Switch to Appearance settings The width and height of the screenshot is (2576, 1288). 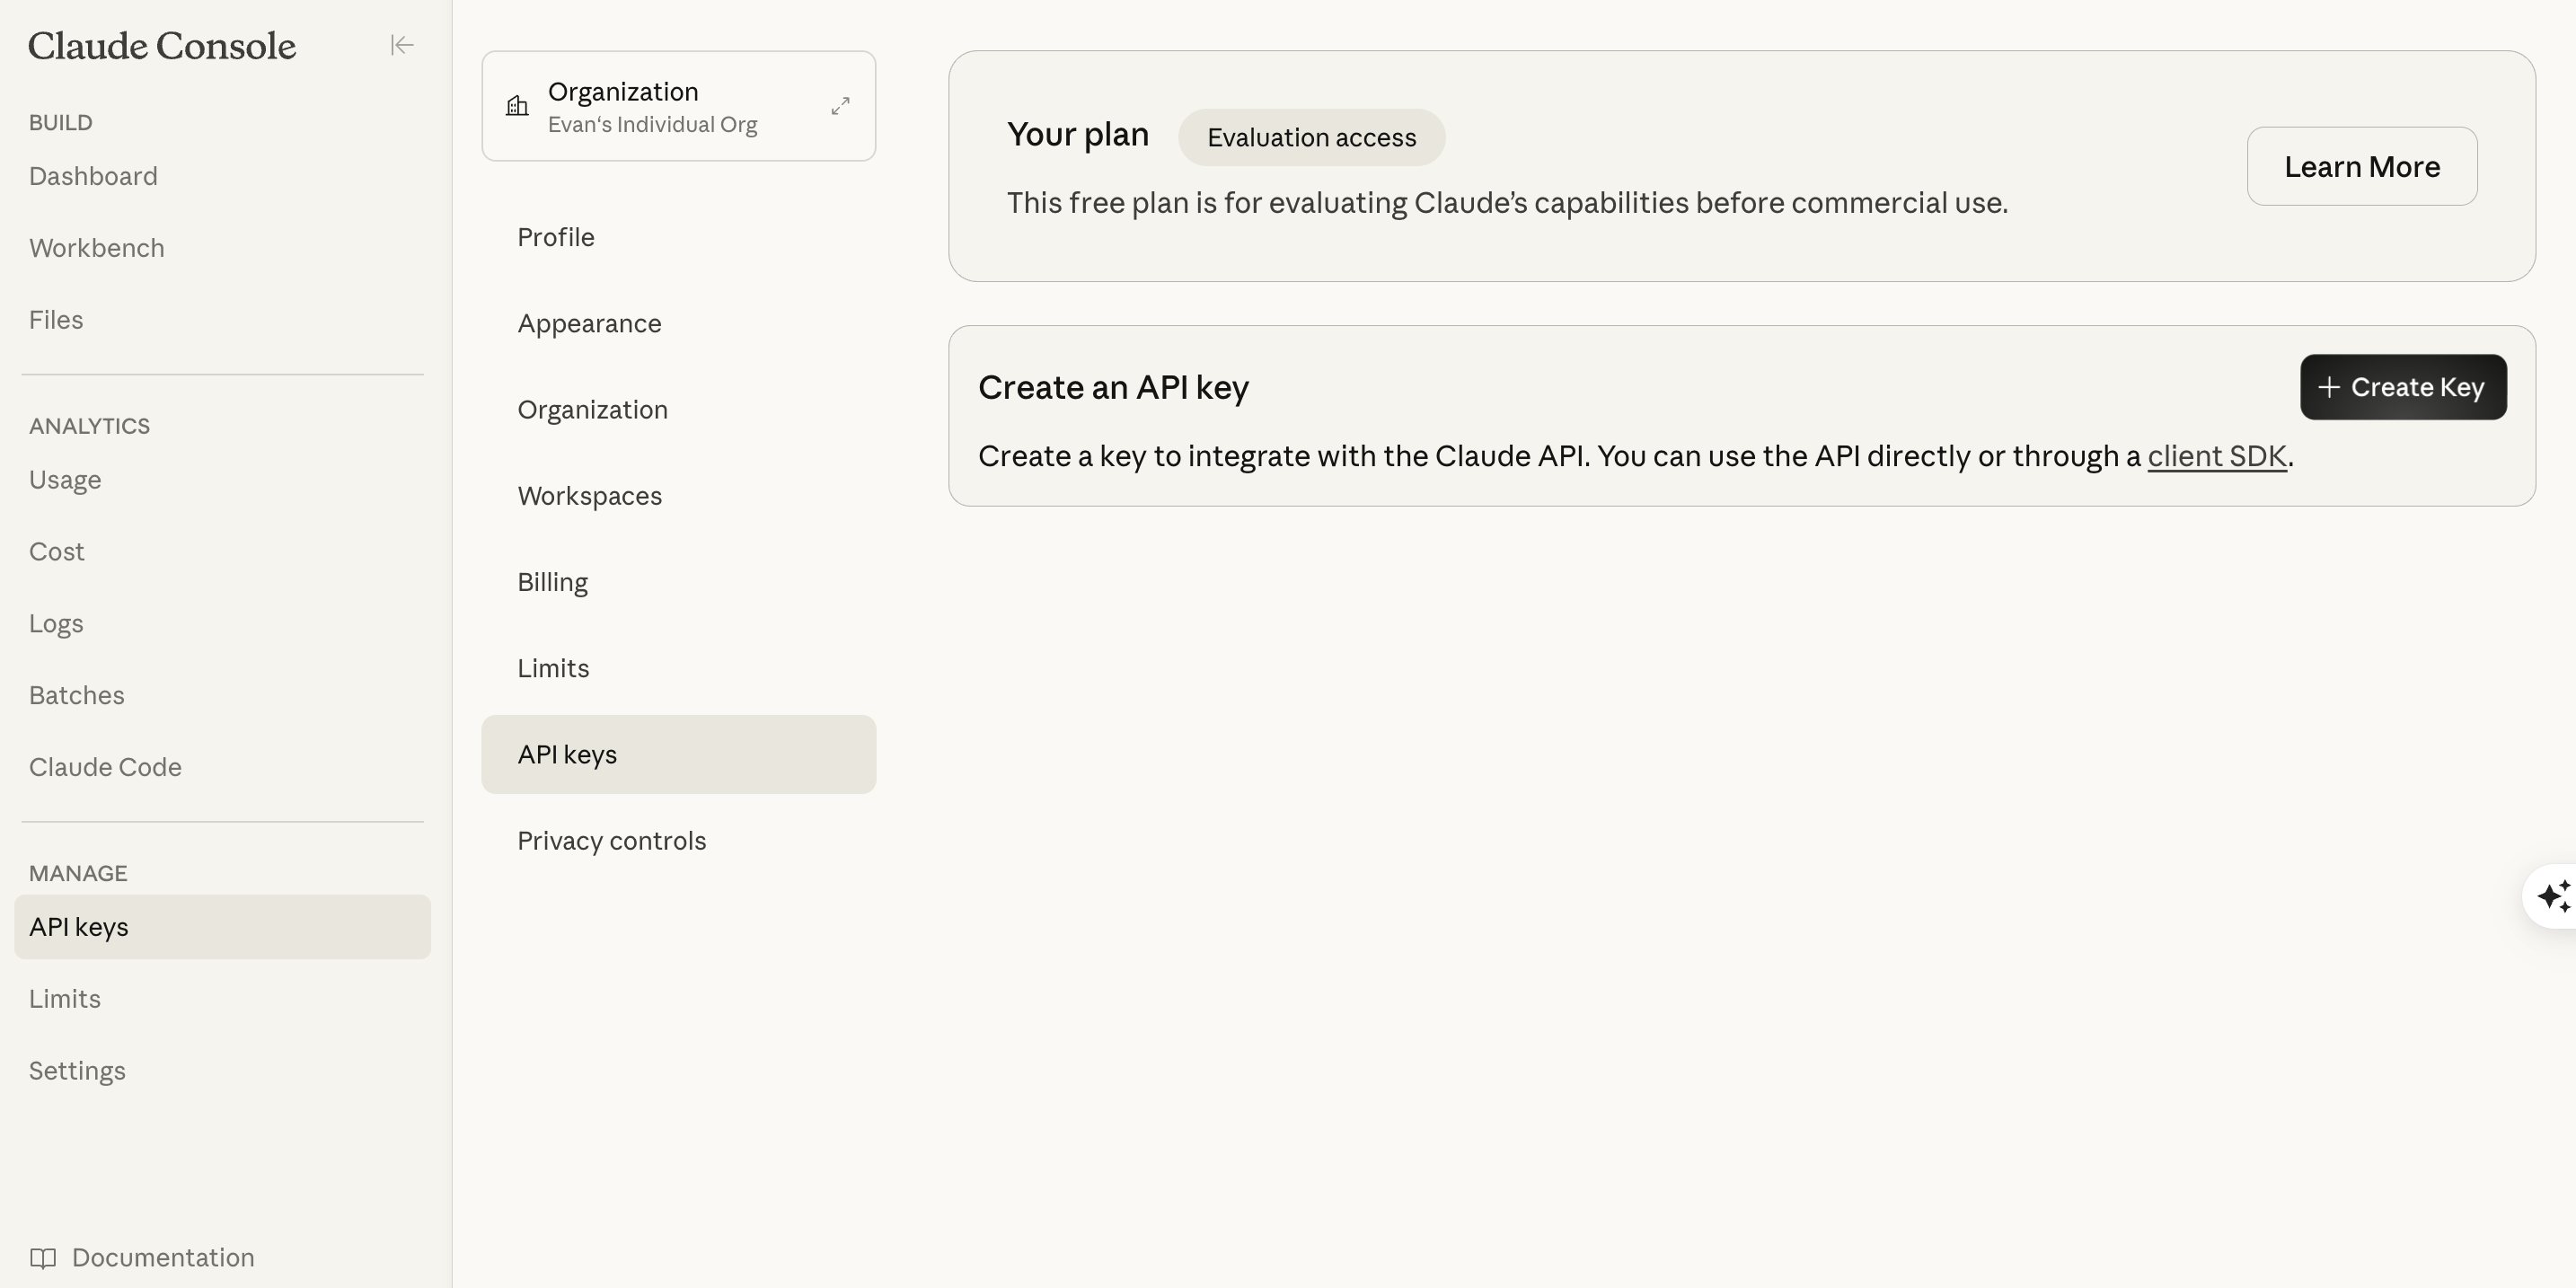tap(589, 323)
